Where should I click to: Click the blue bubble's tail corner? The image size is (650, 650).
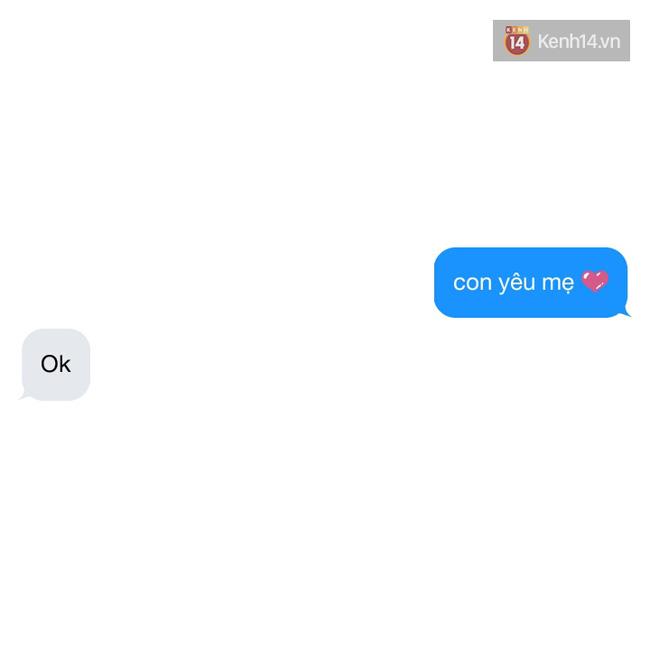625,313
